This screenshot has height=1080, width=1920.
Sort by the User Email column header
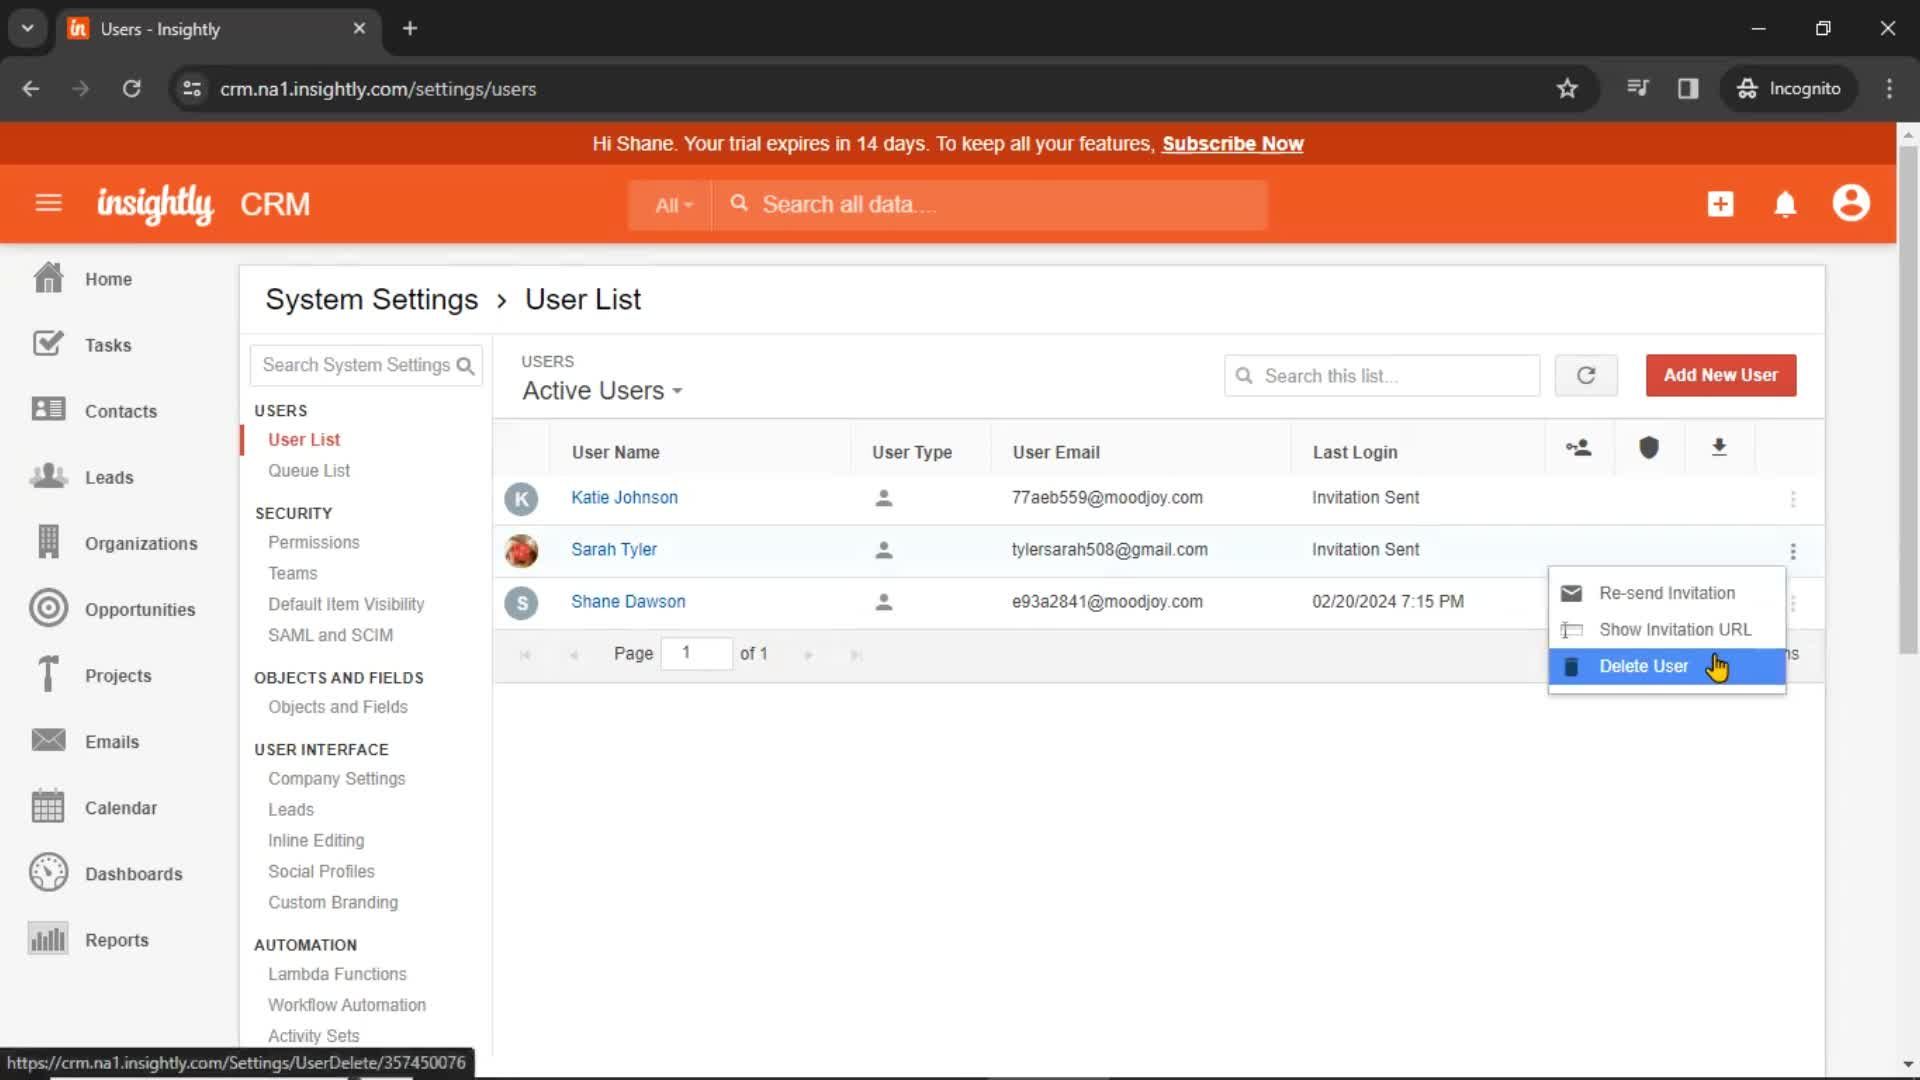(x=1056, y=452)
